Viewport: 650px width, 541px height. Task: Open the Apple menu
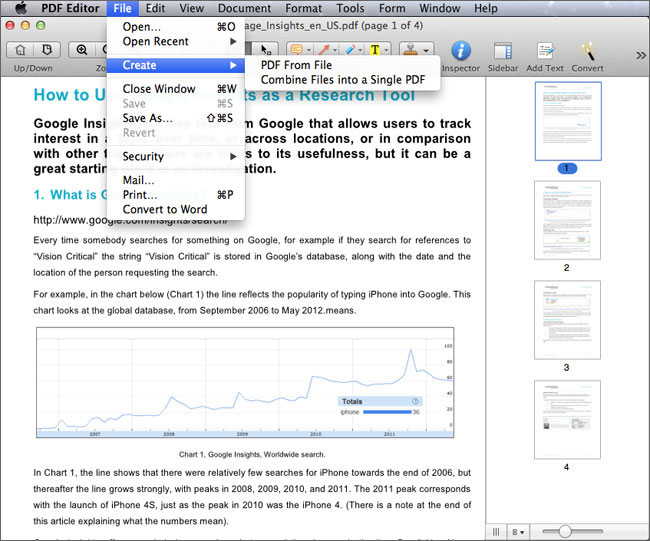point(20,8)
